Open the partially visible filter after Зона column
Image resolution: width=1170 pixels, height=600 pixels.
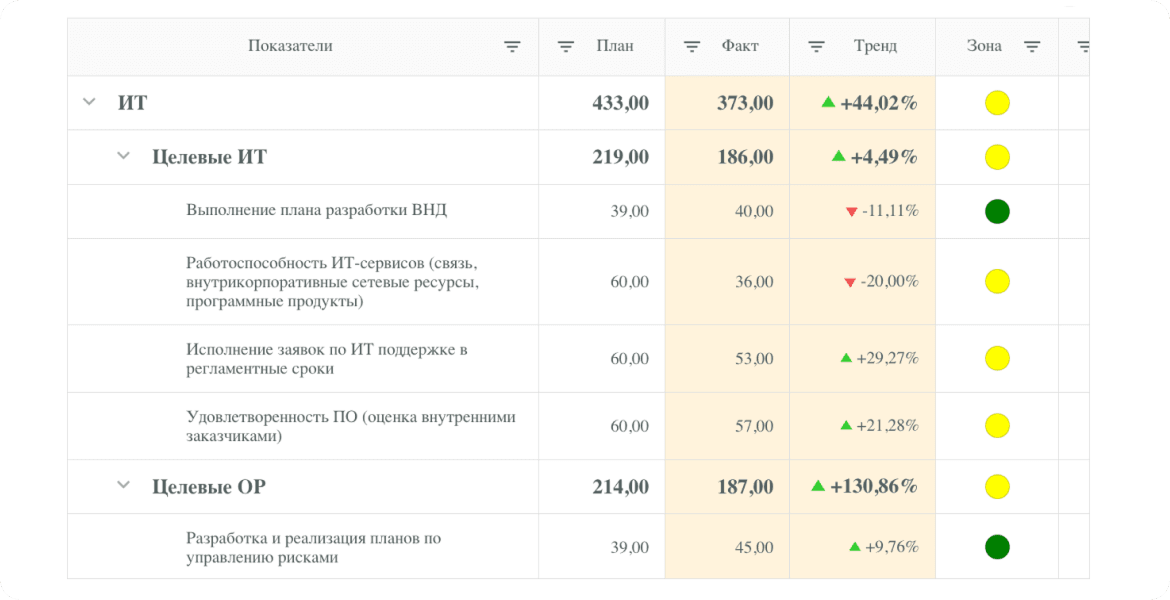[x=1083, y=47]
